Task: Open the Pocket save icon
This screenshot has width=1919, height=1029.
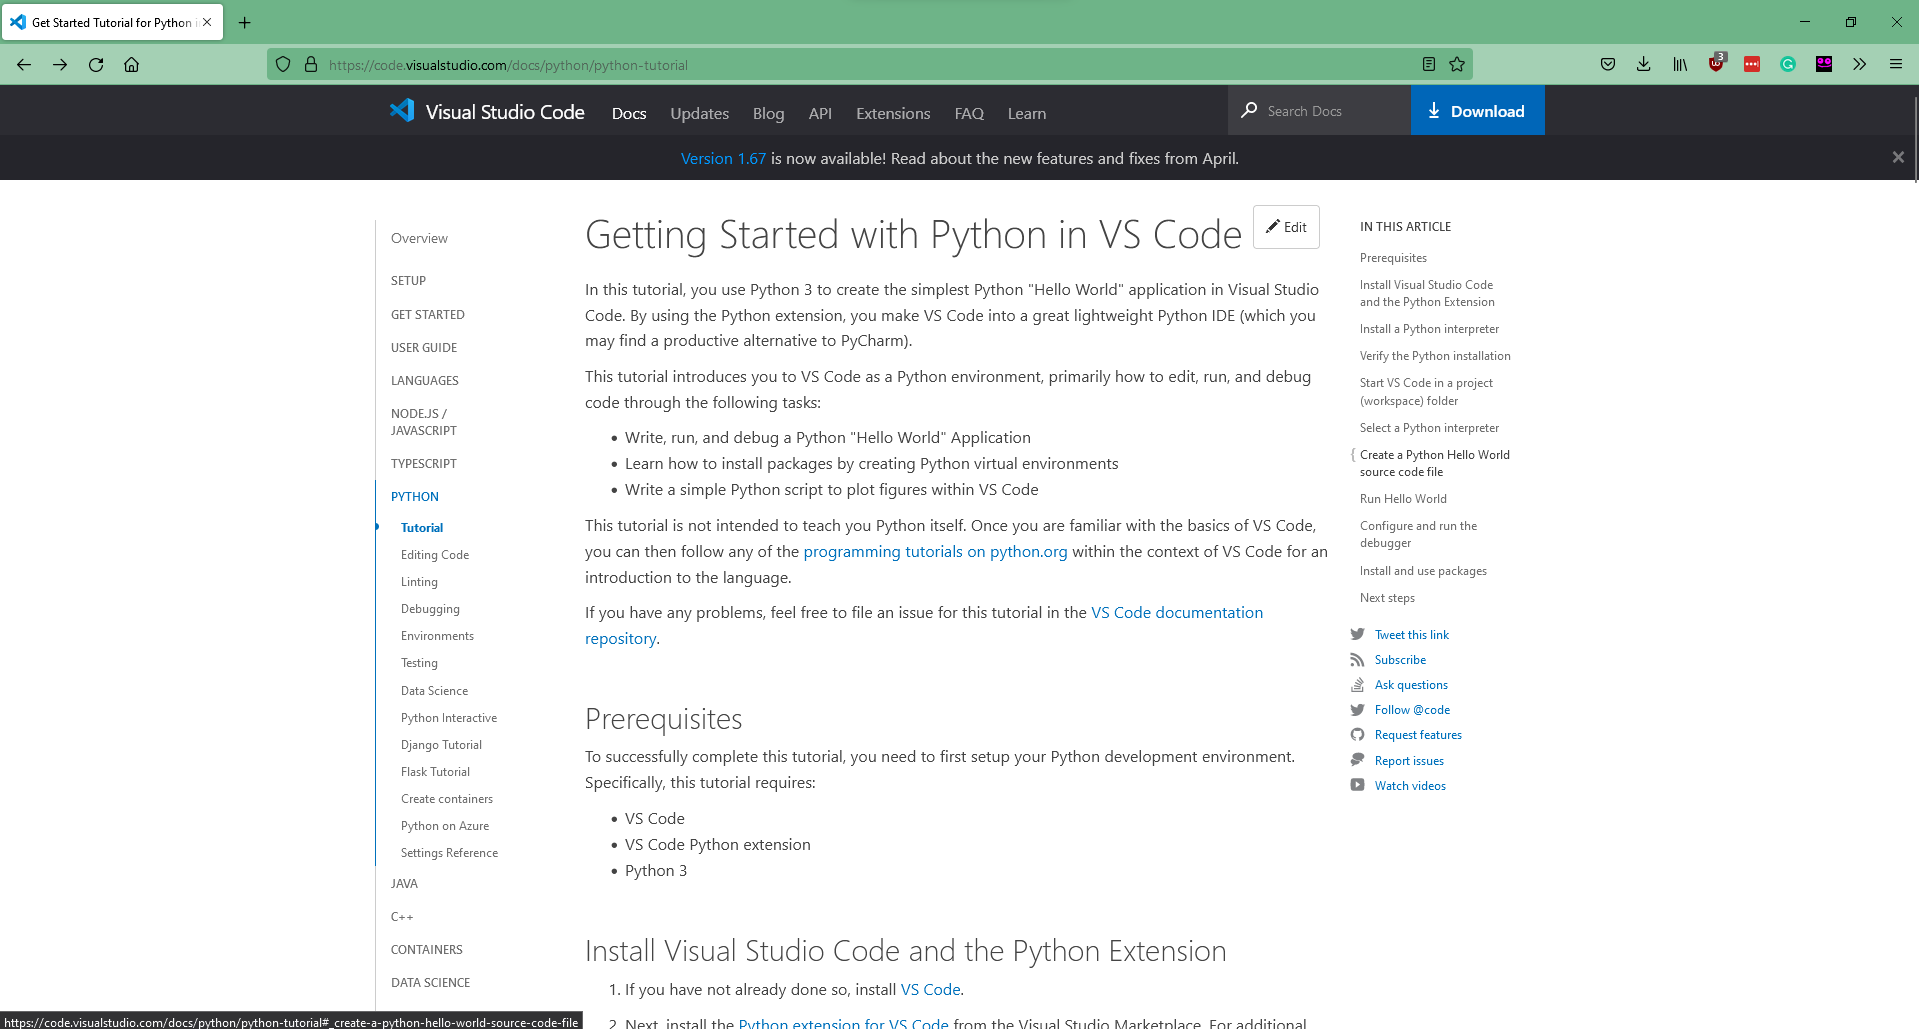Action: point(1608,65)
